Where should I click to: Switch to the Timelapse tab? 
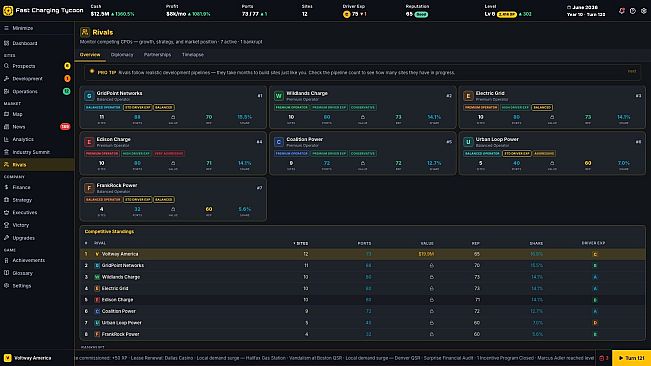(193, 55)
